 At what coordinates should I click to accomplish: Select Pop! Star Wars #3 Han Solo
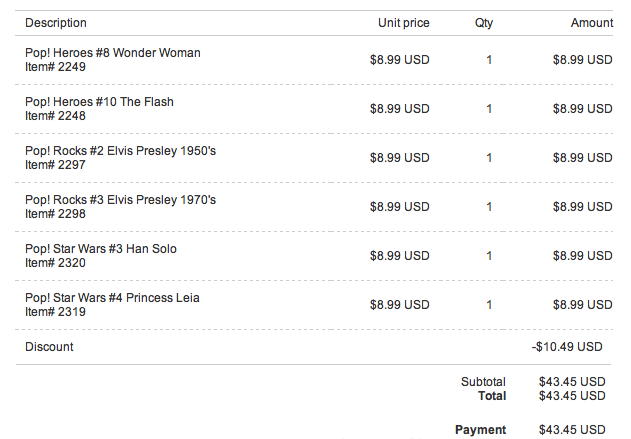[x=101, y=249]
